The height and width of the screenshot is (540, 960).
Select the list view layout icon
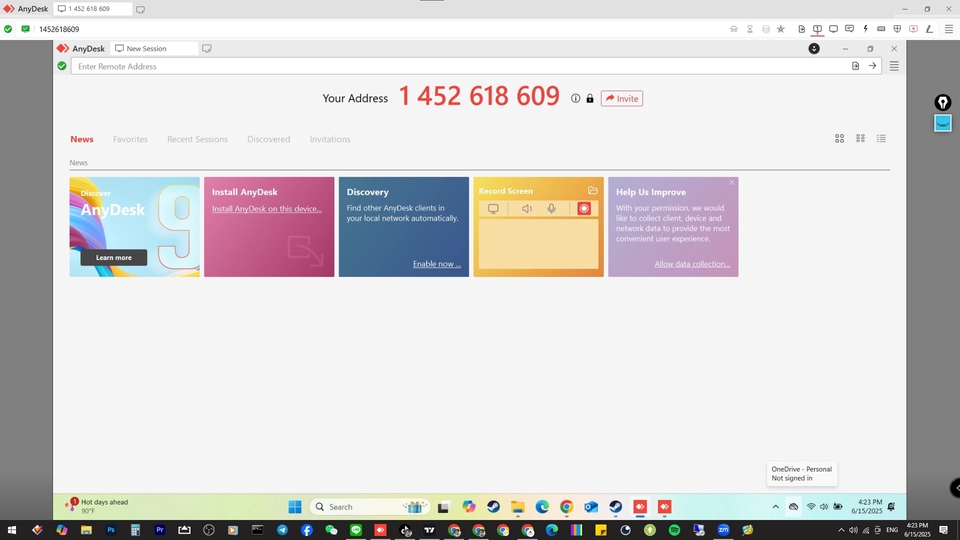pyautogui.click(x=881, y=139)
